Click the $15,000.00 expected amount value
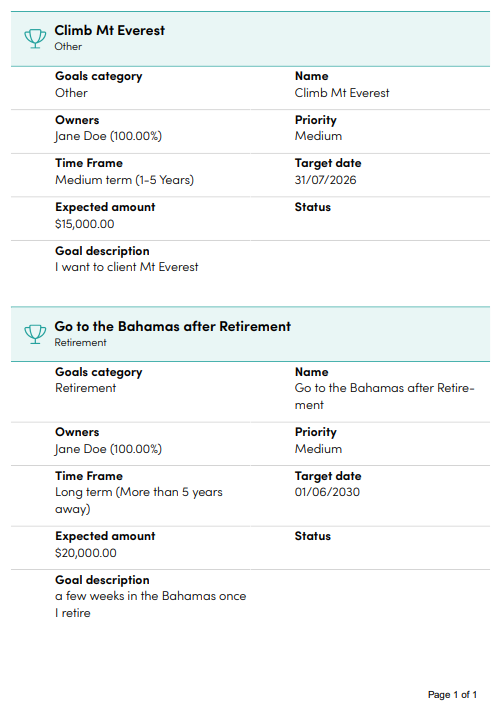The image size is (496, 717). point(85,224)
